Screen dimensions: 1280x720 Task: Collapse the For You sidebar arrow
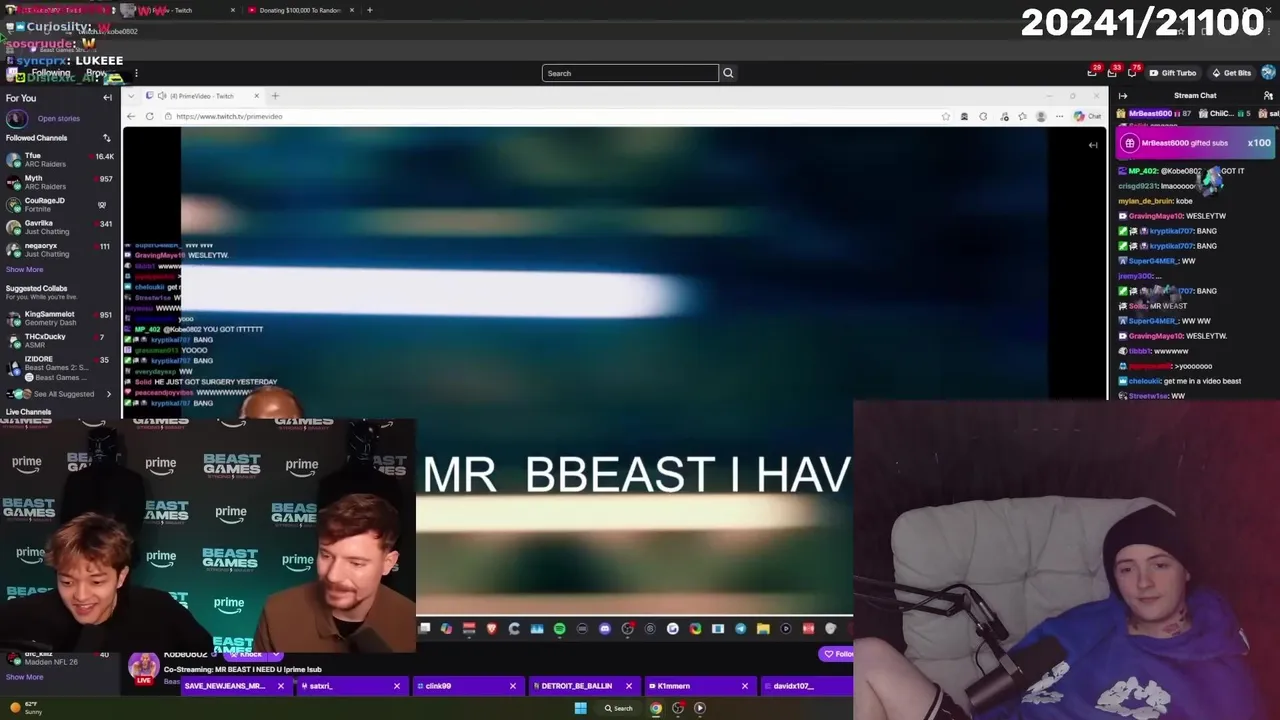click(x=107, y=98)
